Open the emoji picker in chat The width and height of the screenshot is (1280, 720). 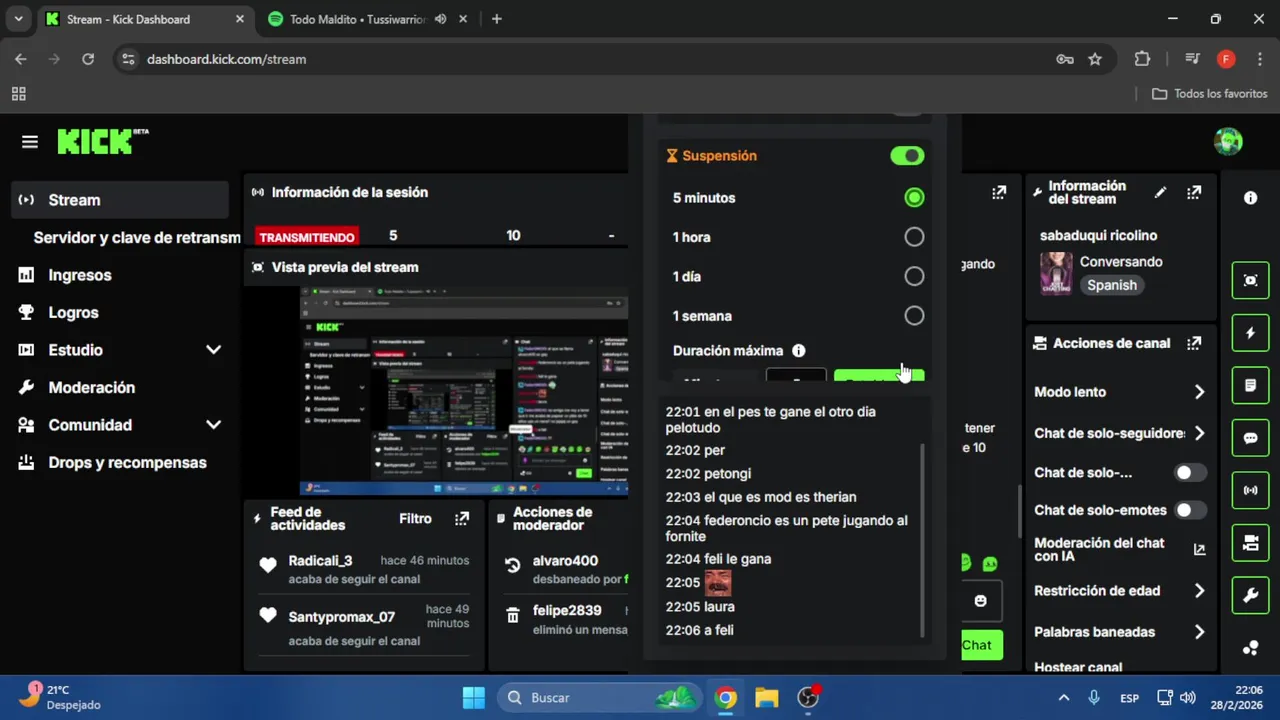coord(980,601)
